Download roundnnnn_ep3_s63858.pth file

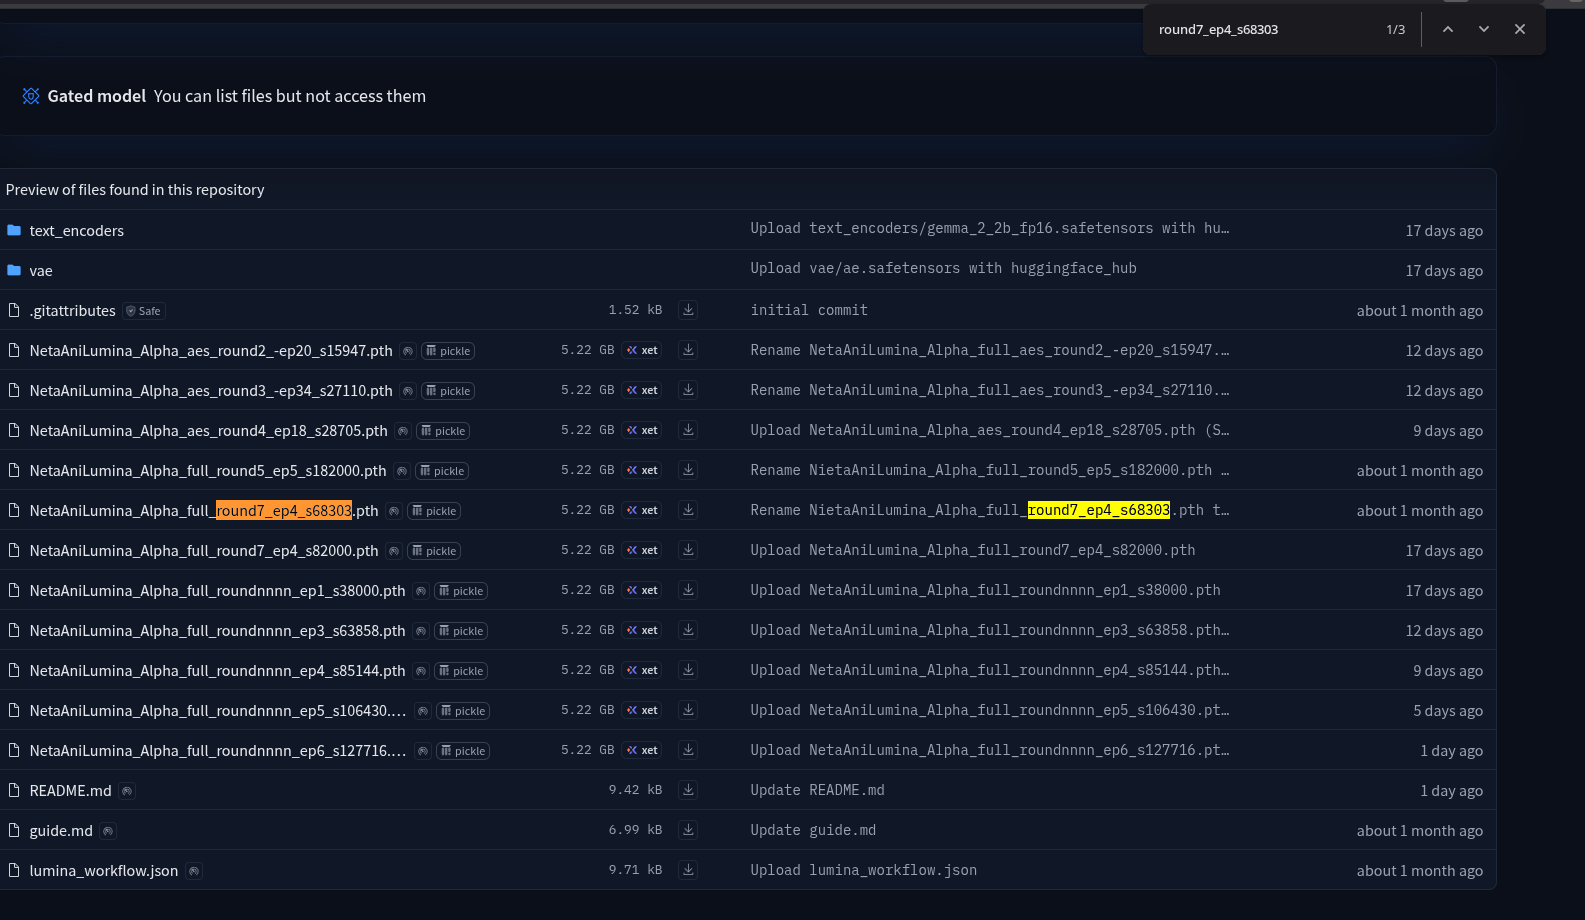click(688, 630)
